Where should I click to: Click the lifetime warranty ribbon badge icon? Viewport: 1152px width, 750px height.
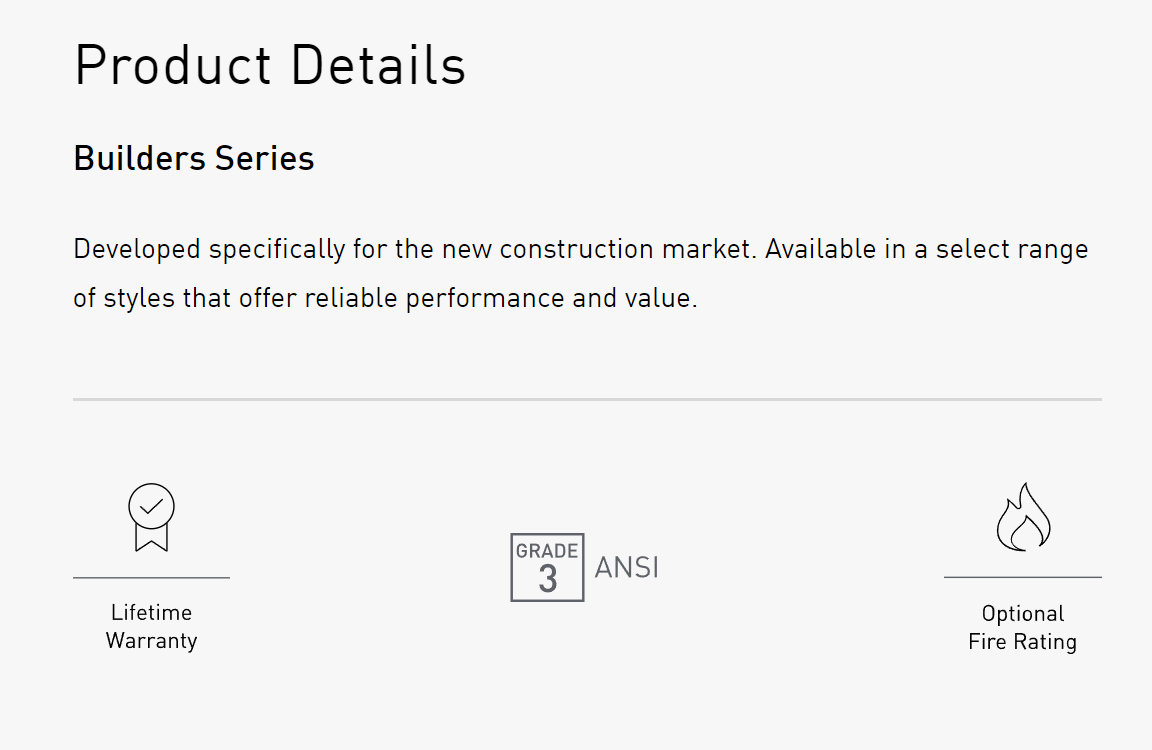[x=151, y=517]
